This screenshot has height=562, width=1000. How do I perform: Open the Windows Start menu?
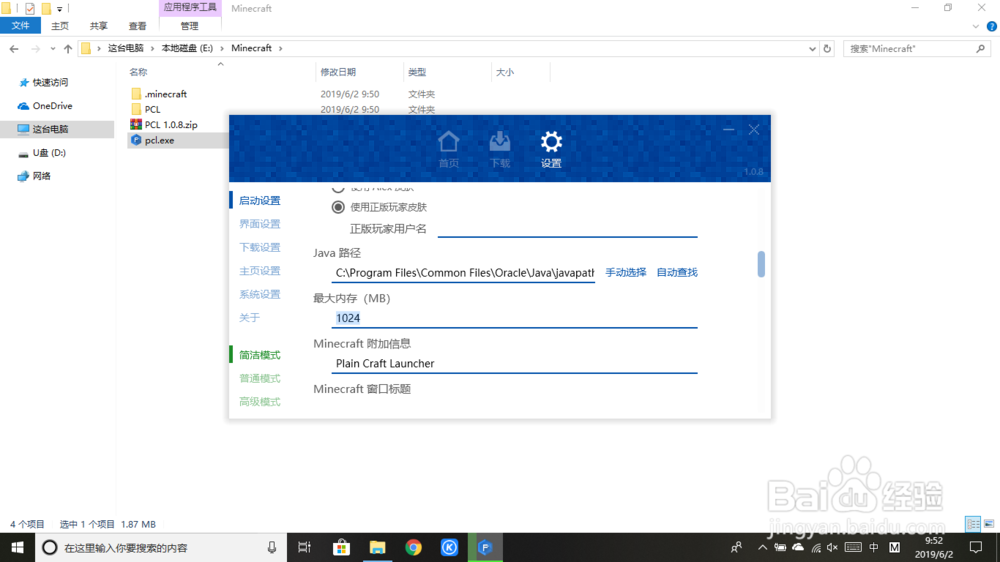(17, 547)
